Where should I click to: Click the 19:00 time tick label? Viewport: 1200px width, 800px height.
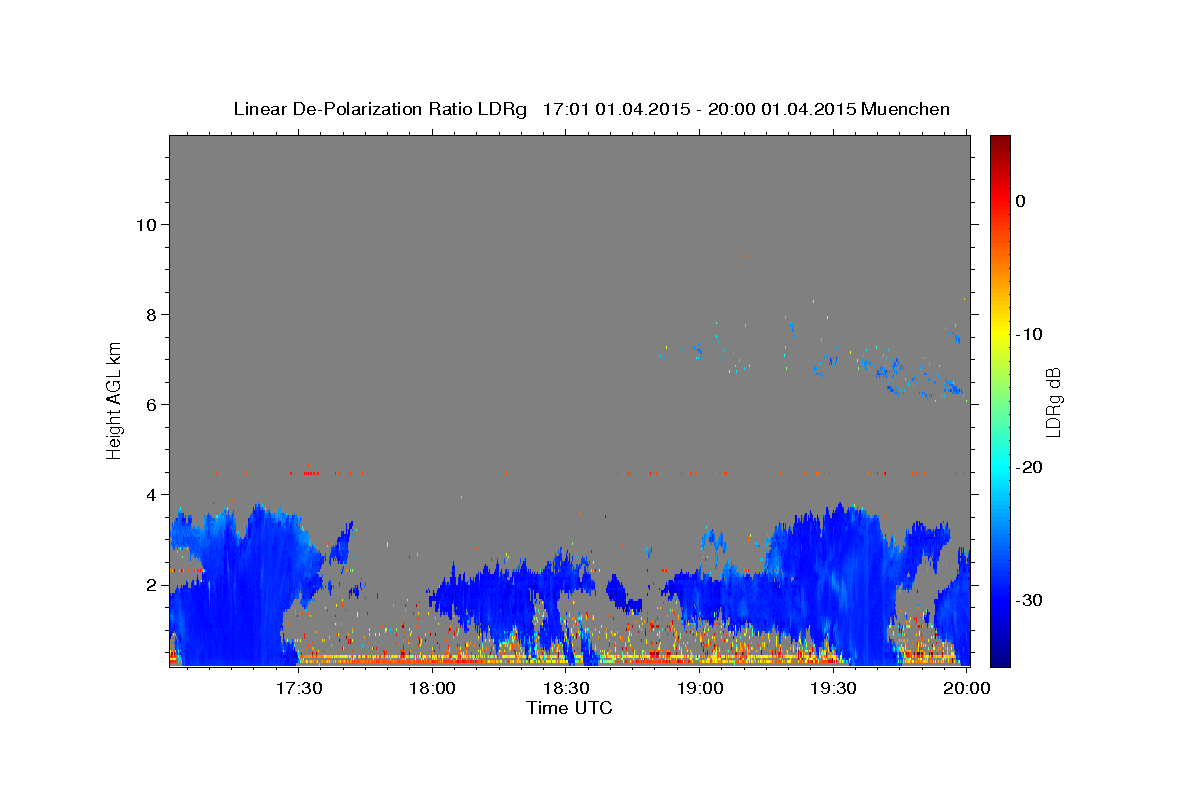coord(700,688)
